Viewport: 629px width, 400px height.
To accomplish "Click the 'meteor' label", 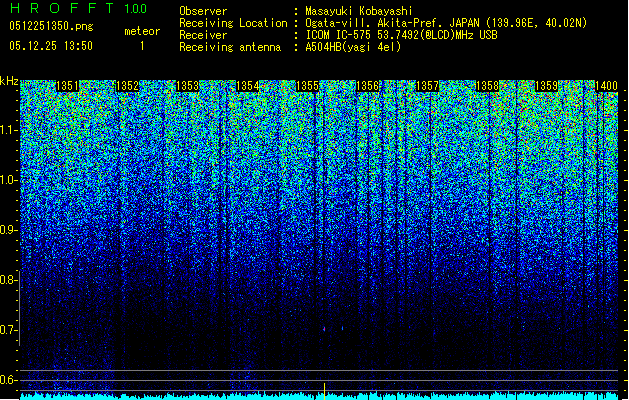I will tap(142, 31).
